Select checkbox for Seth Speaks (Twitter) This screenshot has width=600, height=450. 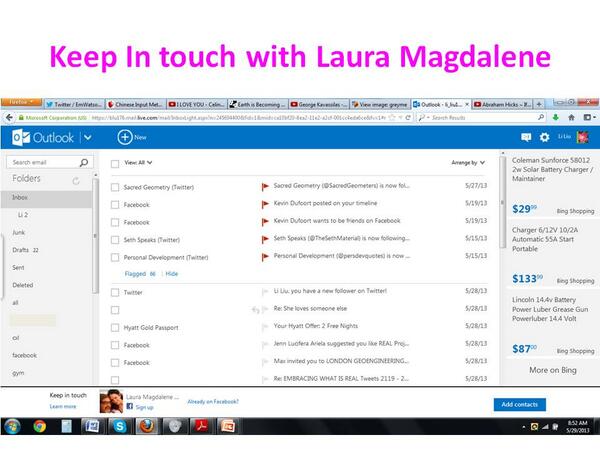coord(115,240)
